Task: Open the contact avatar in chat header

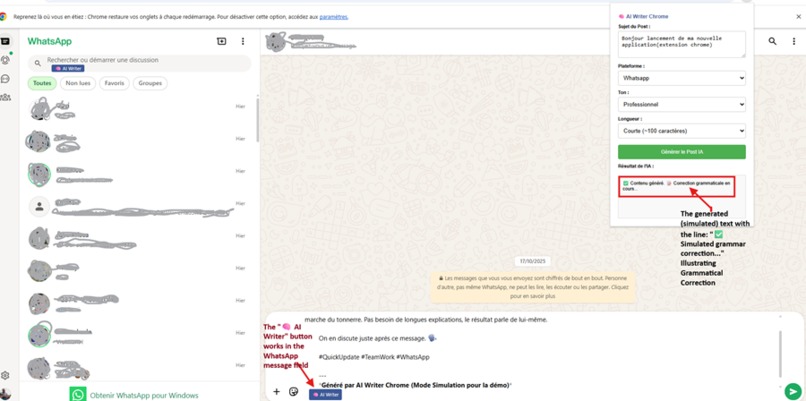Action: point(276,42)
